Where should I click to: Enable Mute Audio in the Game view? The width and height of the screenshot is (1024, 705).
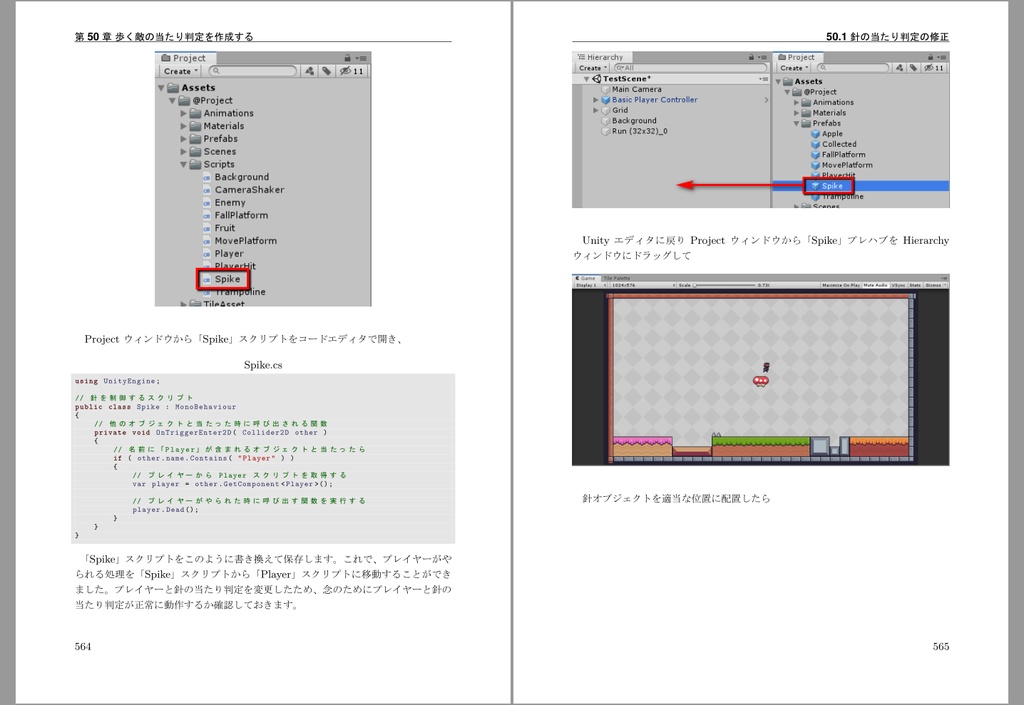click(x=876, y=284)
